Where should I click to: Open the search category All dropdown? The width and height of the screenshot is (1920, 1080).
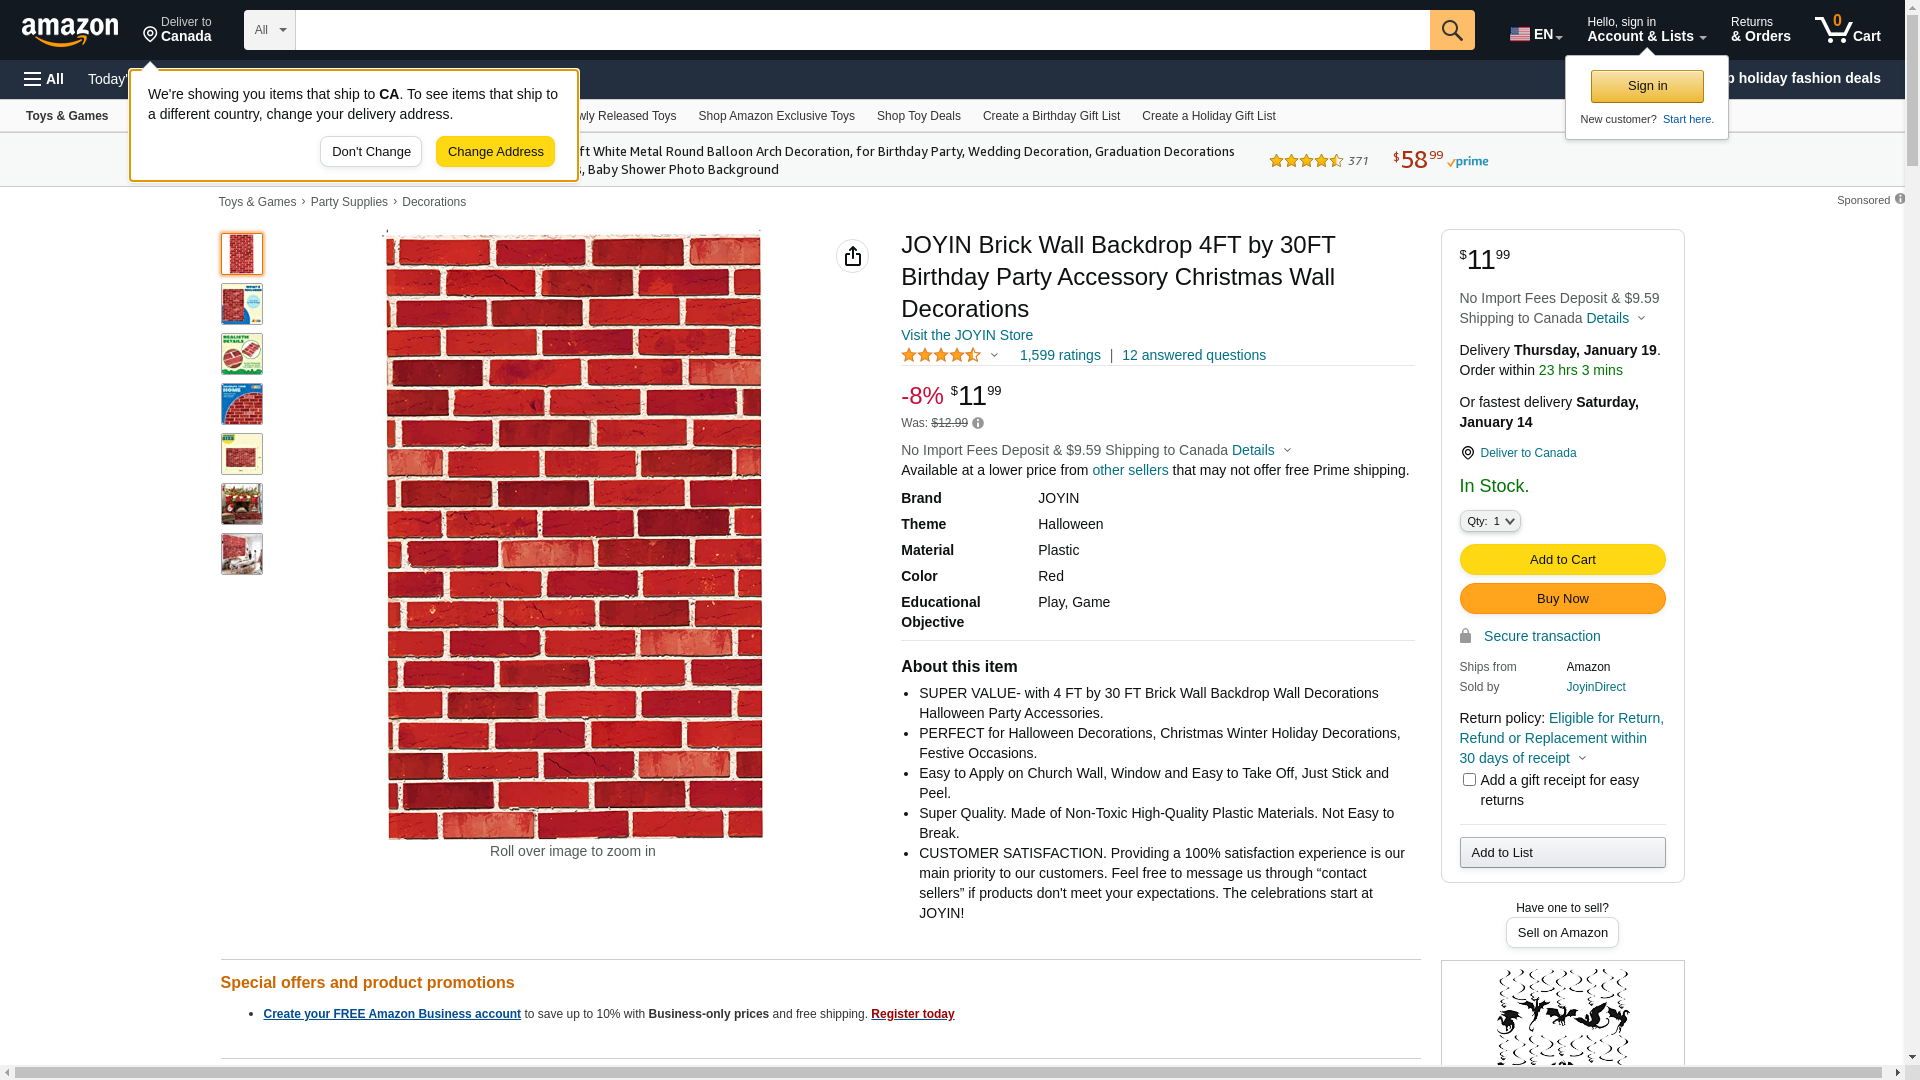(x=269, y=30)
